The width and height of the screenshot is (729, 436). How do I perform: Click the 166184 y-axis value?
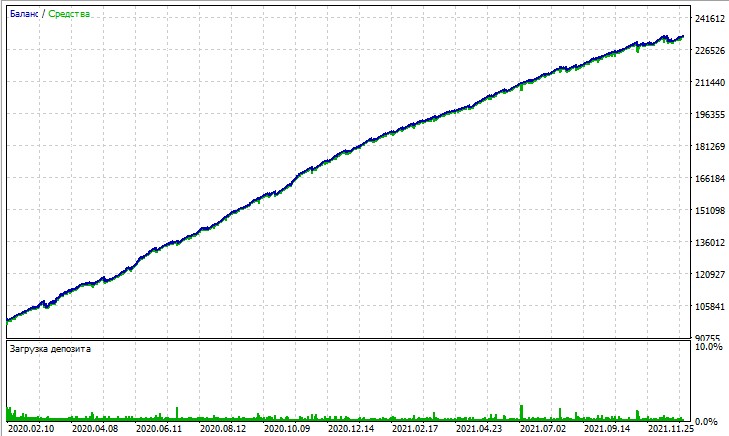coord(710,178)
